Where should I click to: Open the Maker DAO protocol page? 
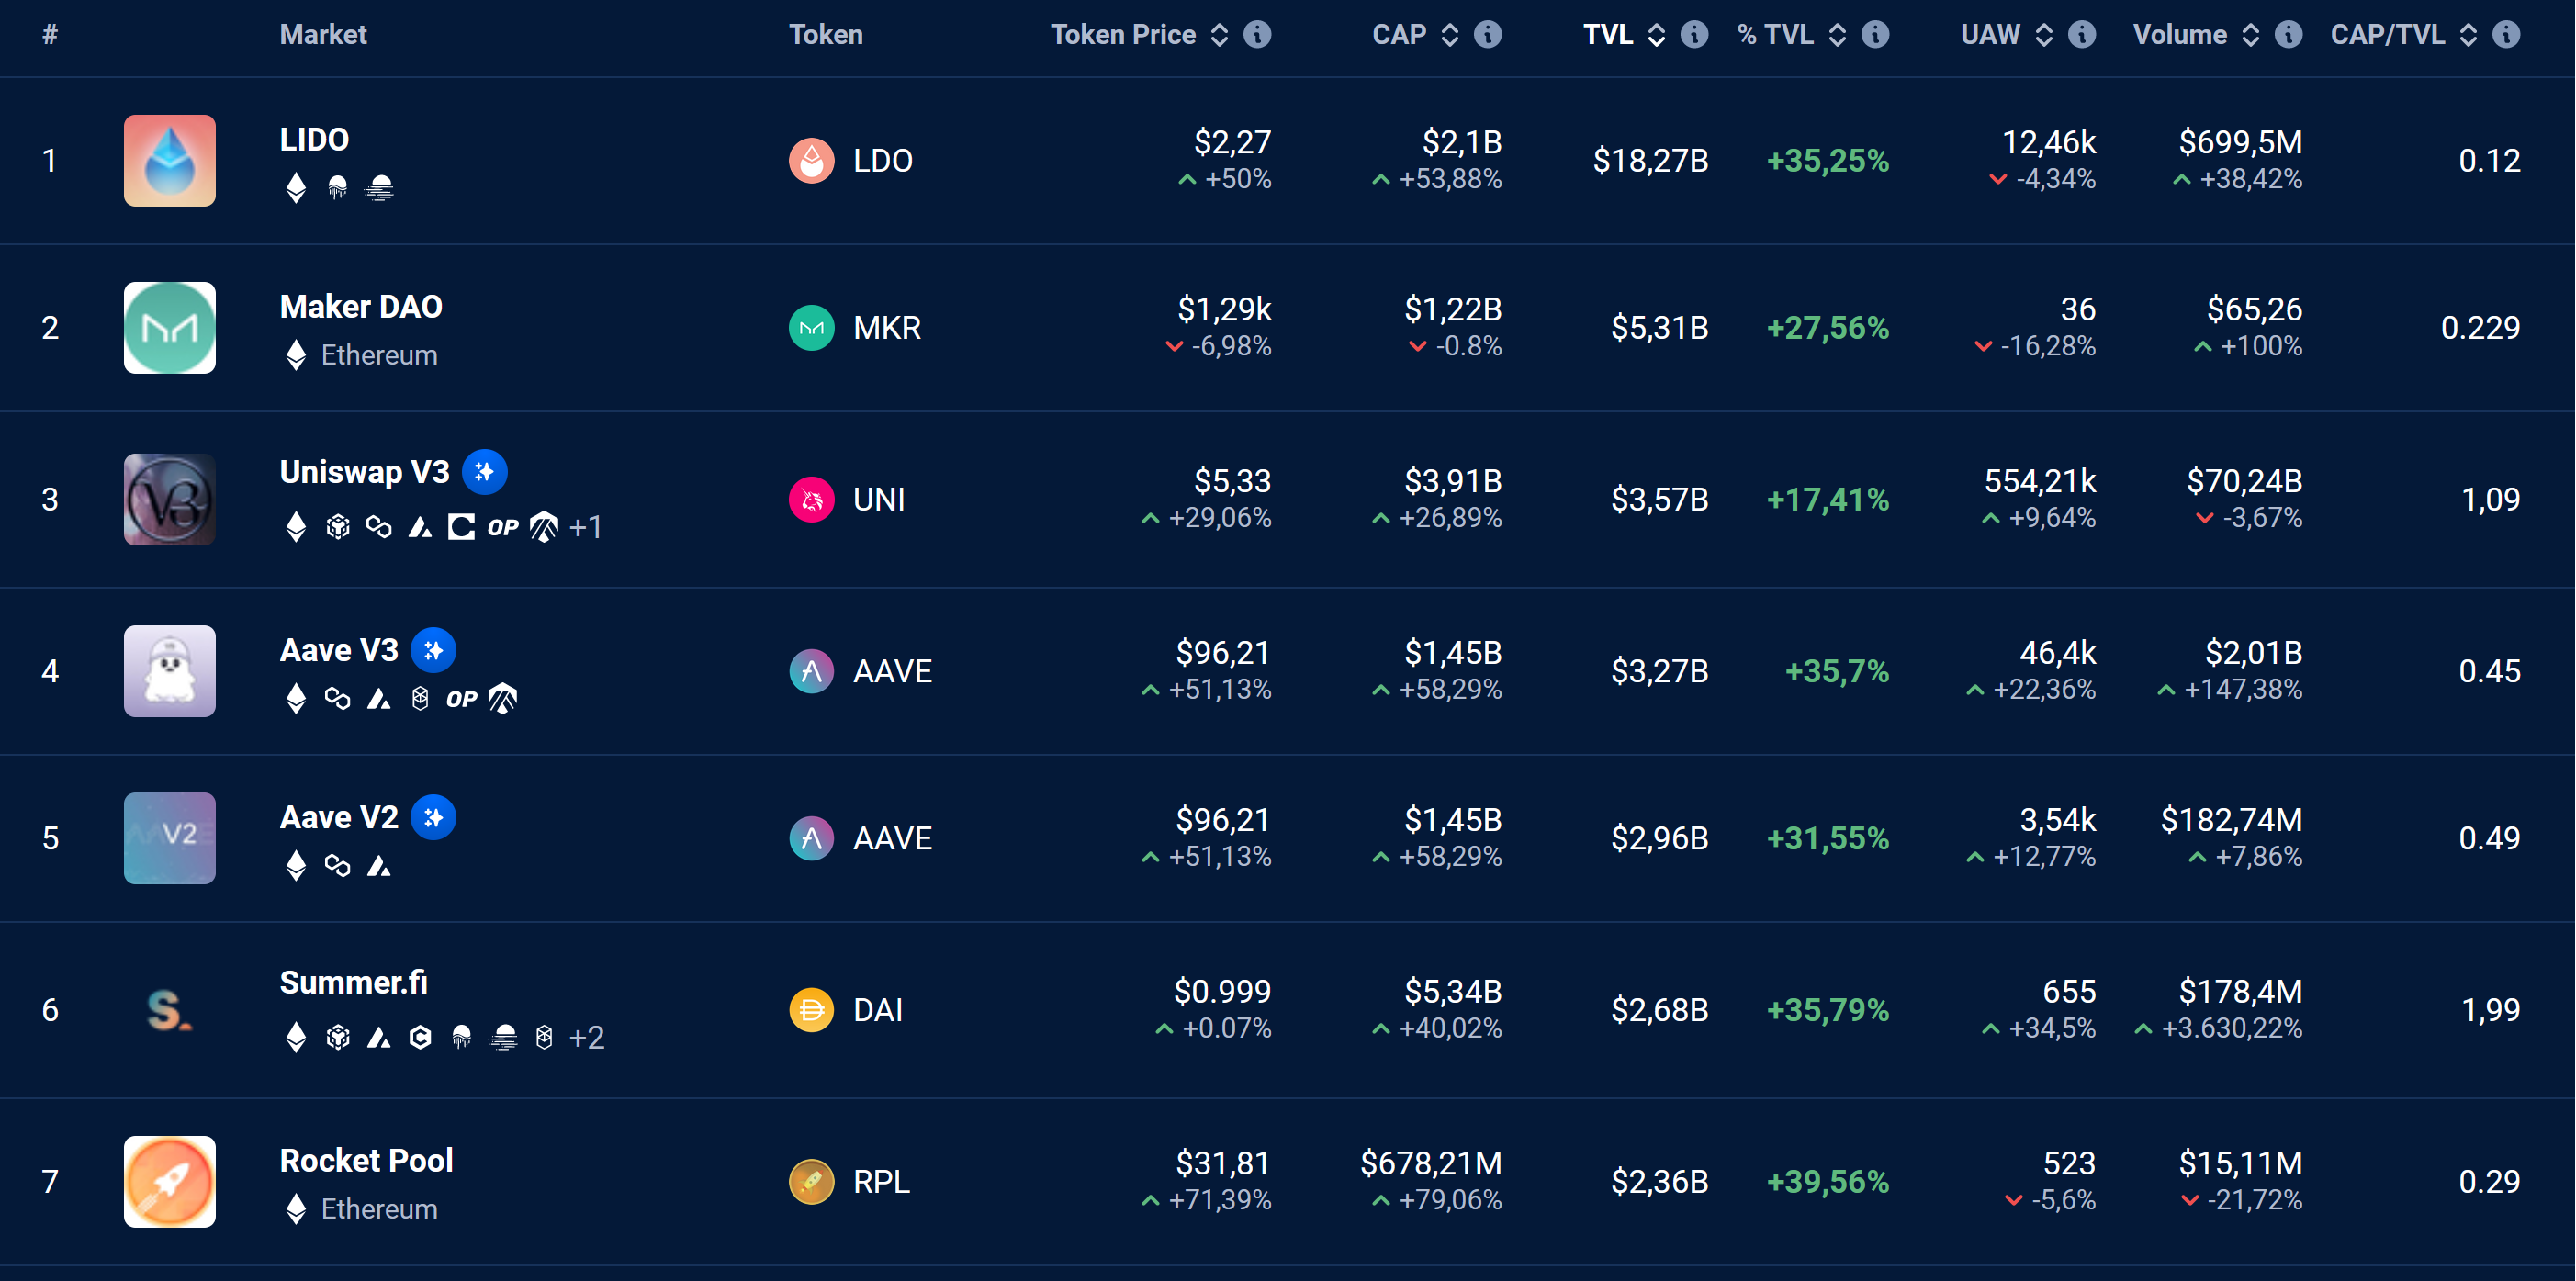pyautogui.click(x=360, y=307)
